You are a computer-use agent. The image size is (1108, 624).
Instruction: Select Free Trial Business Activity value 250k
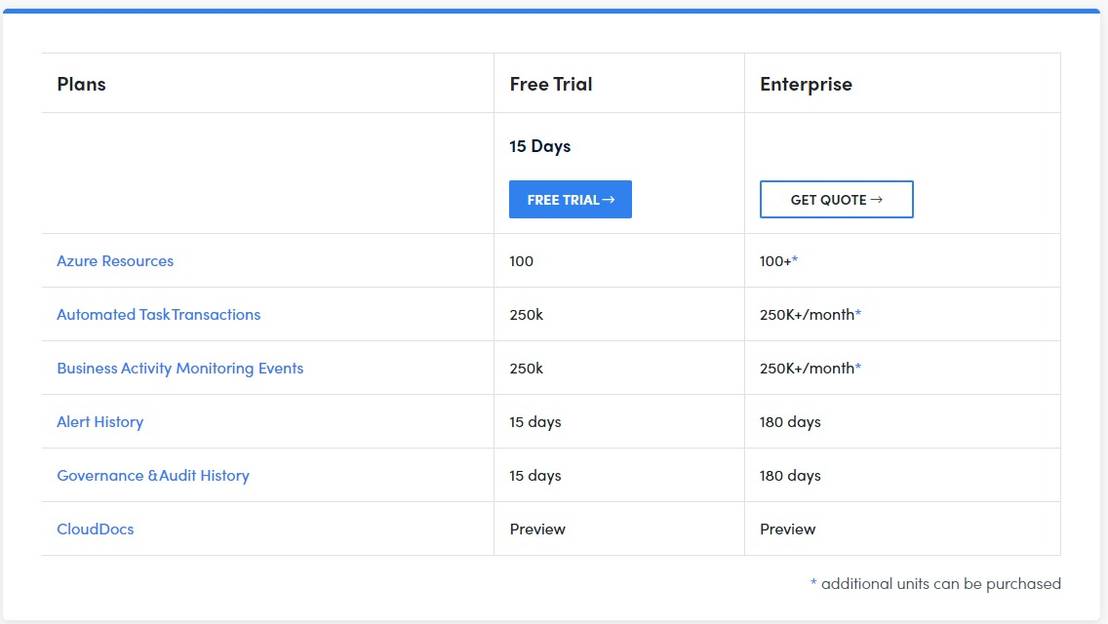click(526, 368)
